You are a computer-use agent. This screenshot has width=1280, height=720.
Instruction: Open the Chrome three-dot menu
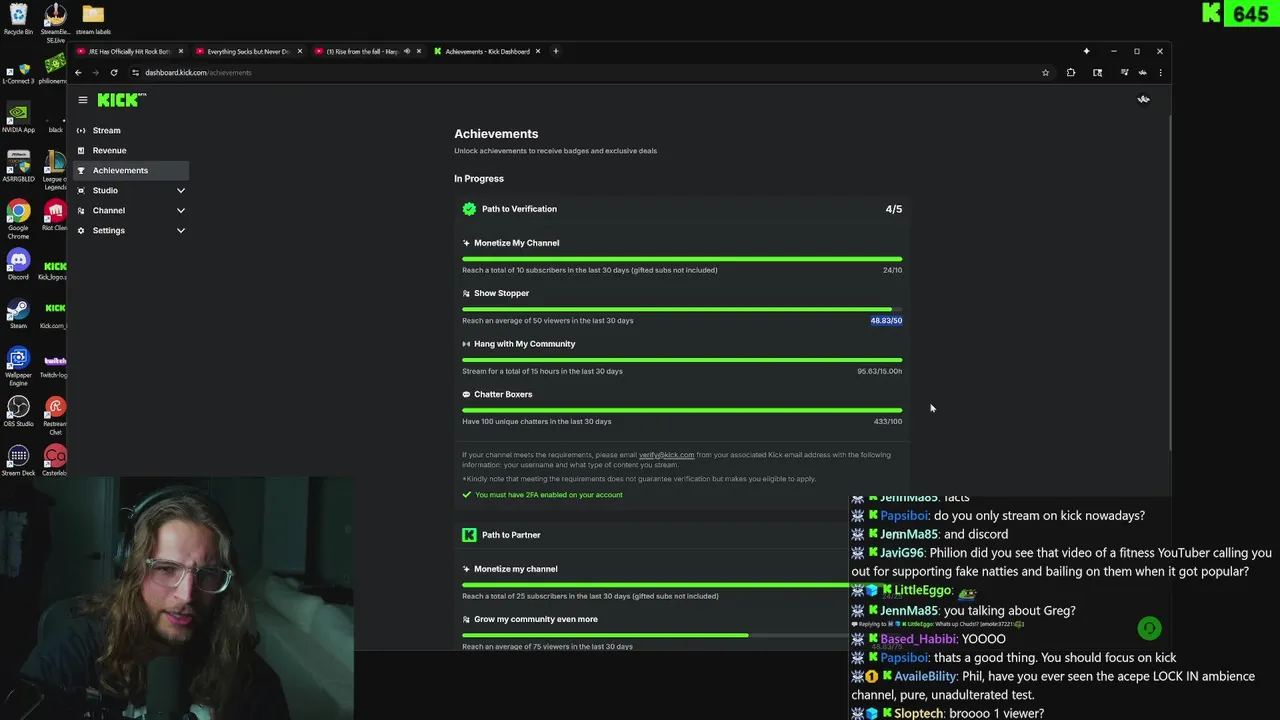[1160, 72]
